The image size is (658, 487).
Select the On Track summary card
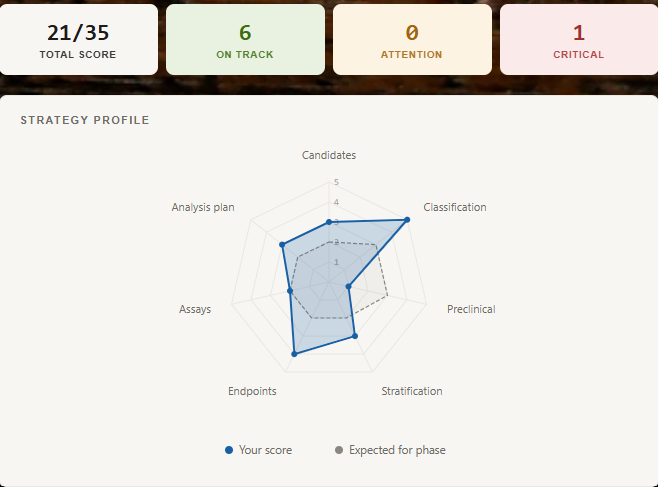(245, 40)
